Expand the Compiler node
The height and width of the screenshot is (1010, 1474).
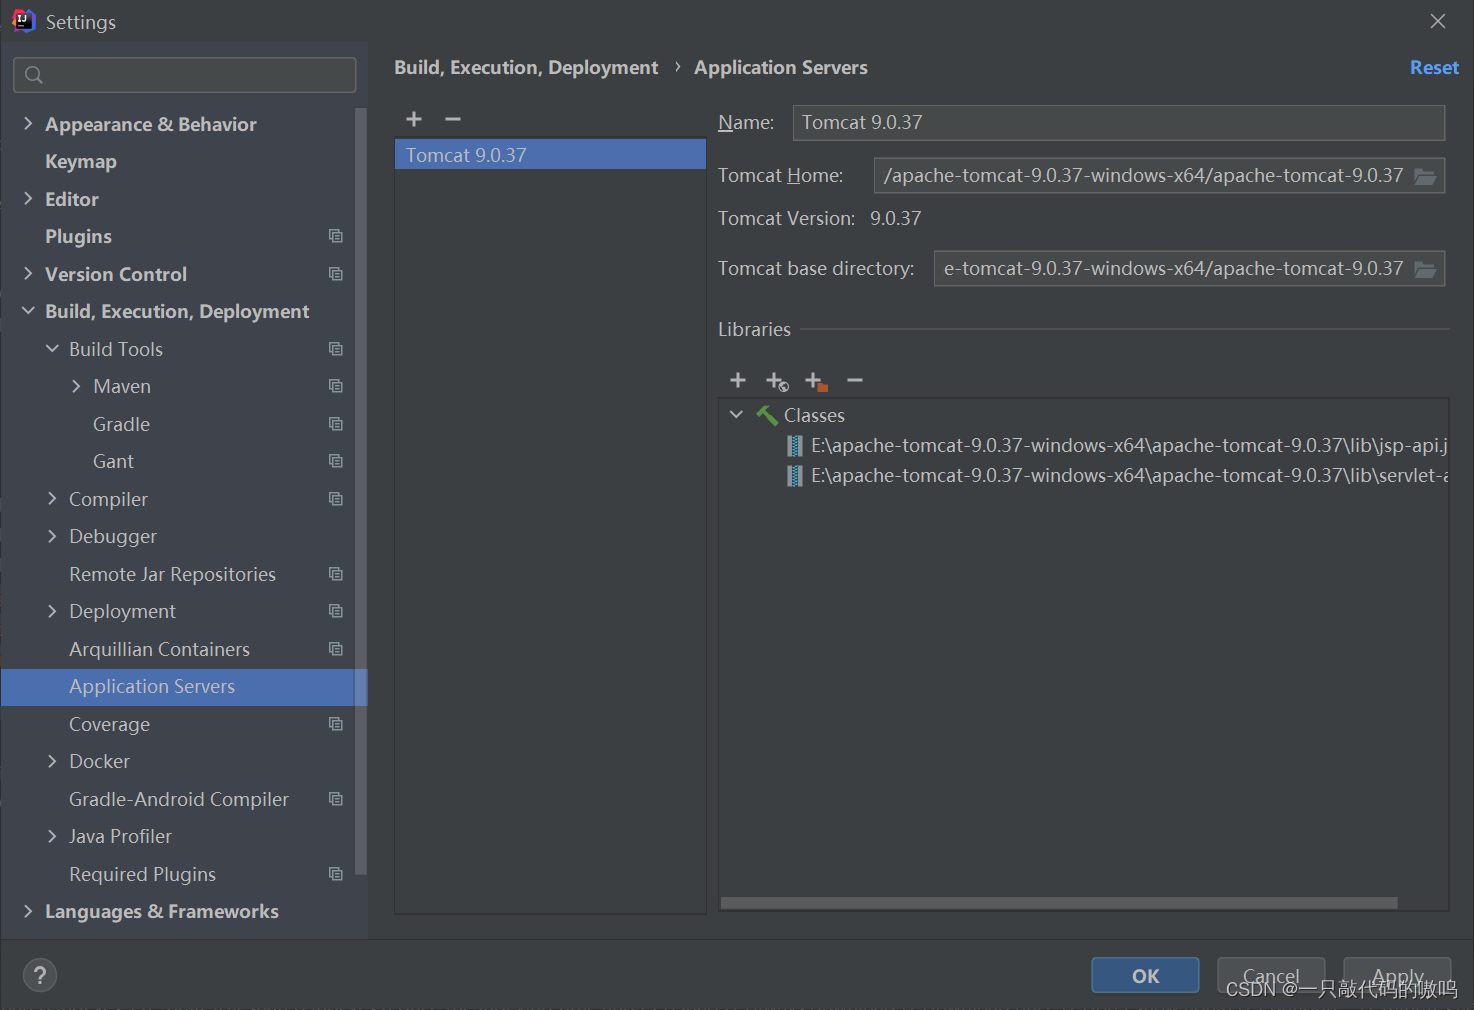pyautogui.click(x=52, y=499)
